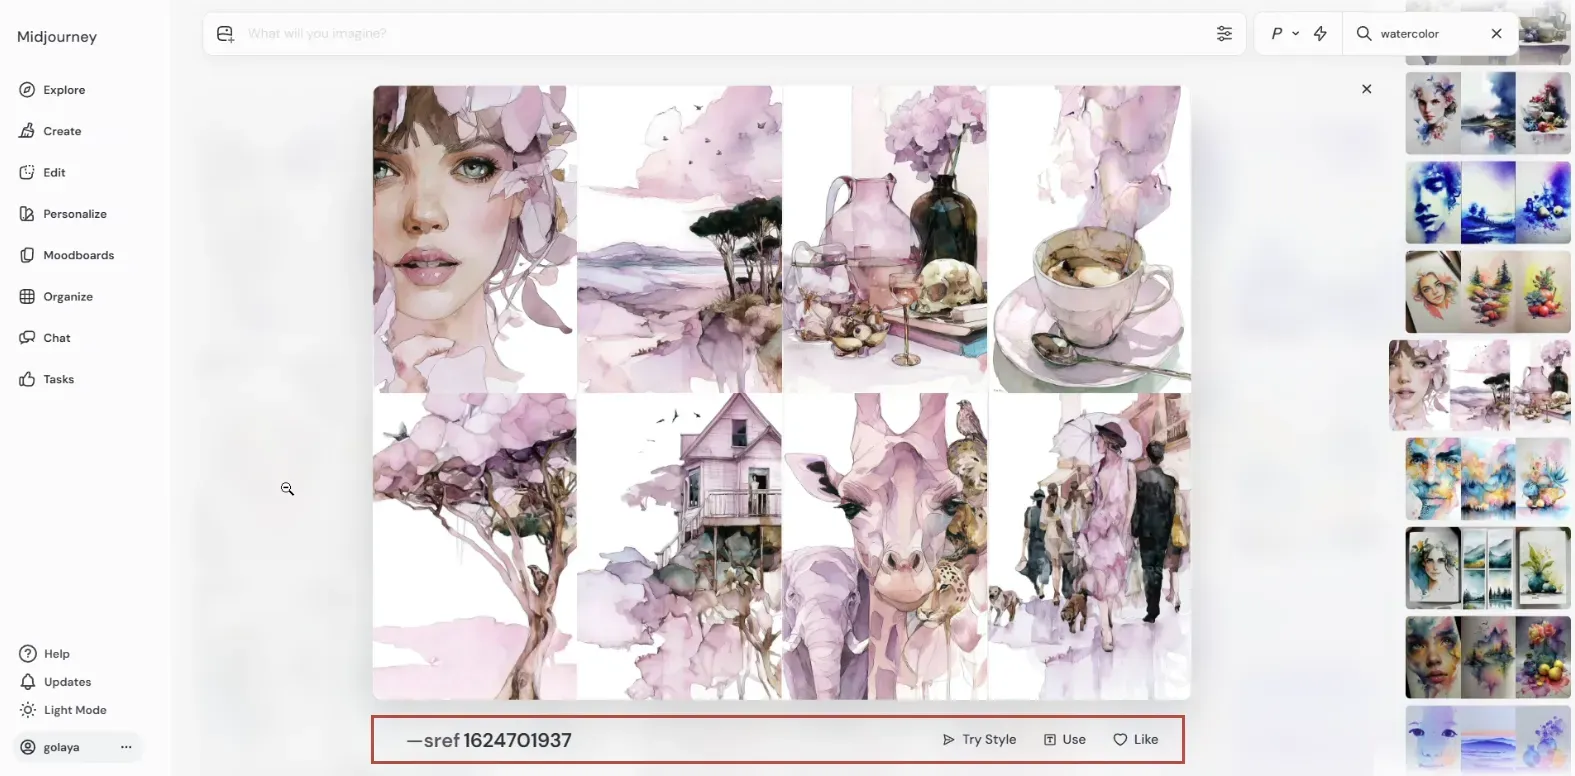This screenshot has width=1575, height=776.
Task: Click the image prompt icon in the imagine bar
Action: point(225,34)
